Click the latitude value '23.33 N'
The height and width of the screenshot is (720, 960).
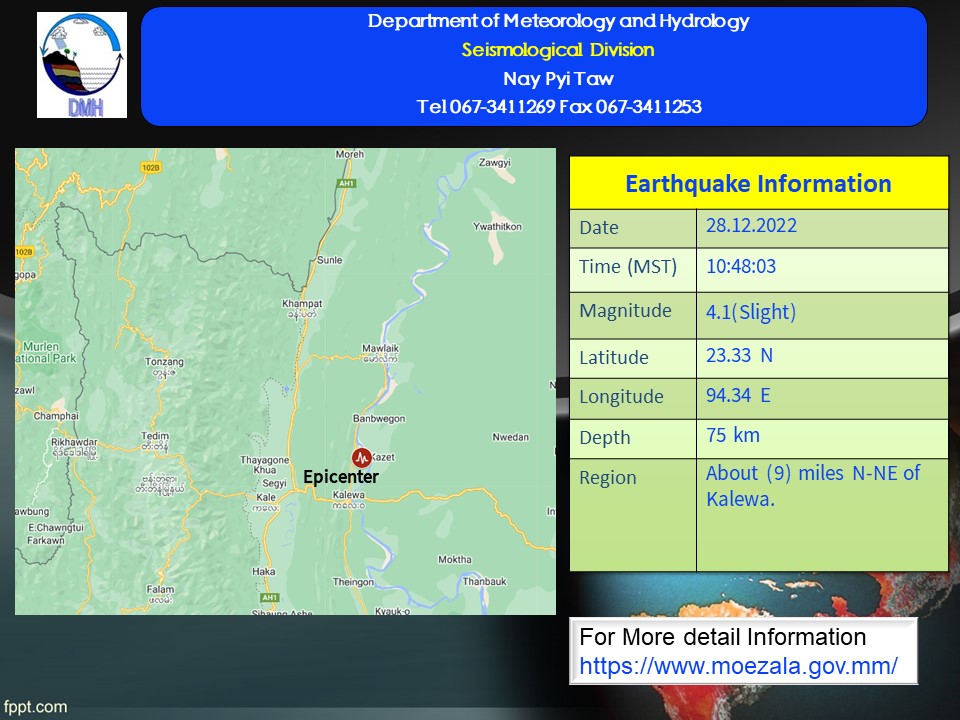[x=739, y=355]
